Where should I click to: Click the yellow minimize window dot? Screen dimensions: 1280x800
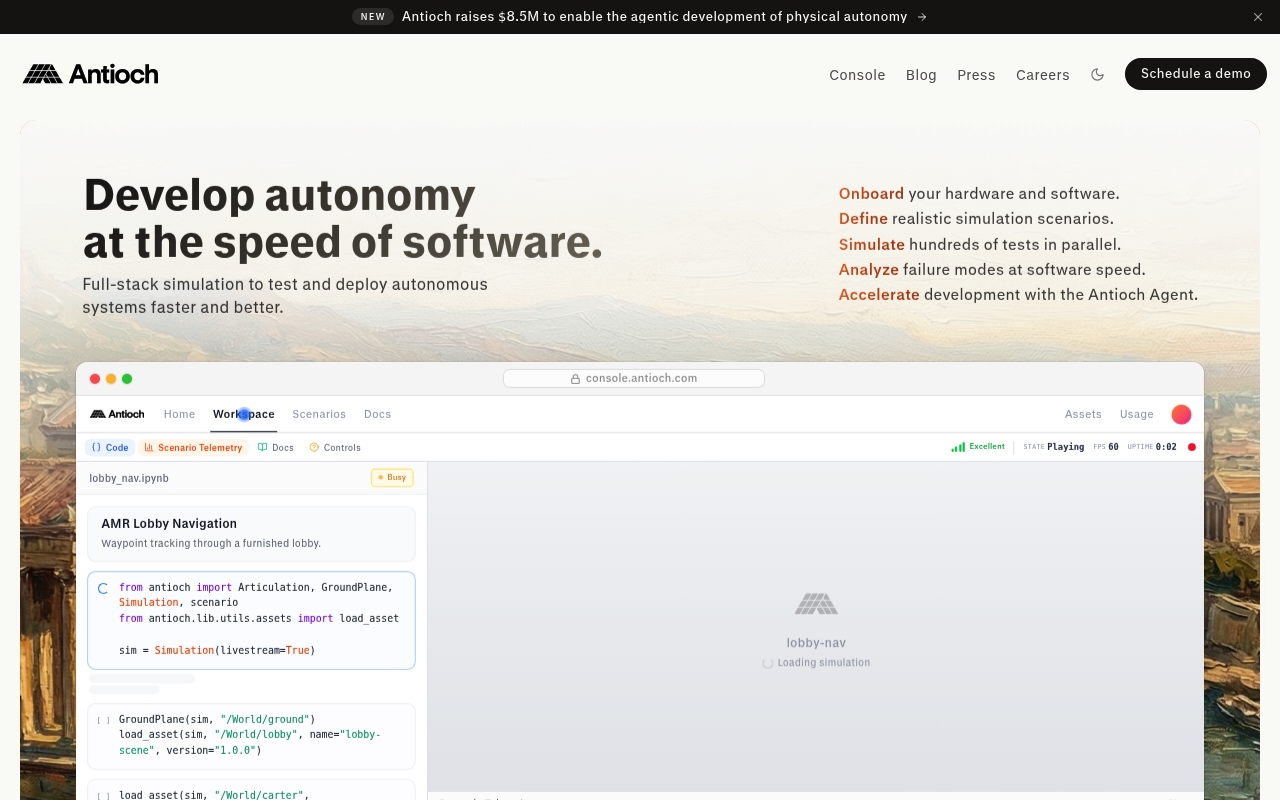(x=111, y=379)
